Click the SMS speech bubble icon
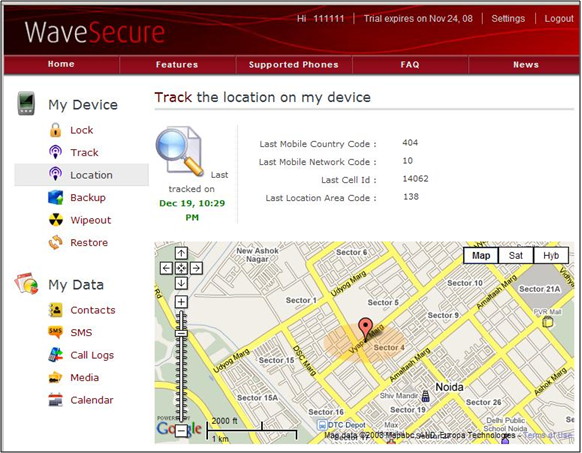Image resolution: width=582 pixels, height=453 pixels. [x=56, y=332]
